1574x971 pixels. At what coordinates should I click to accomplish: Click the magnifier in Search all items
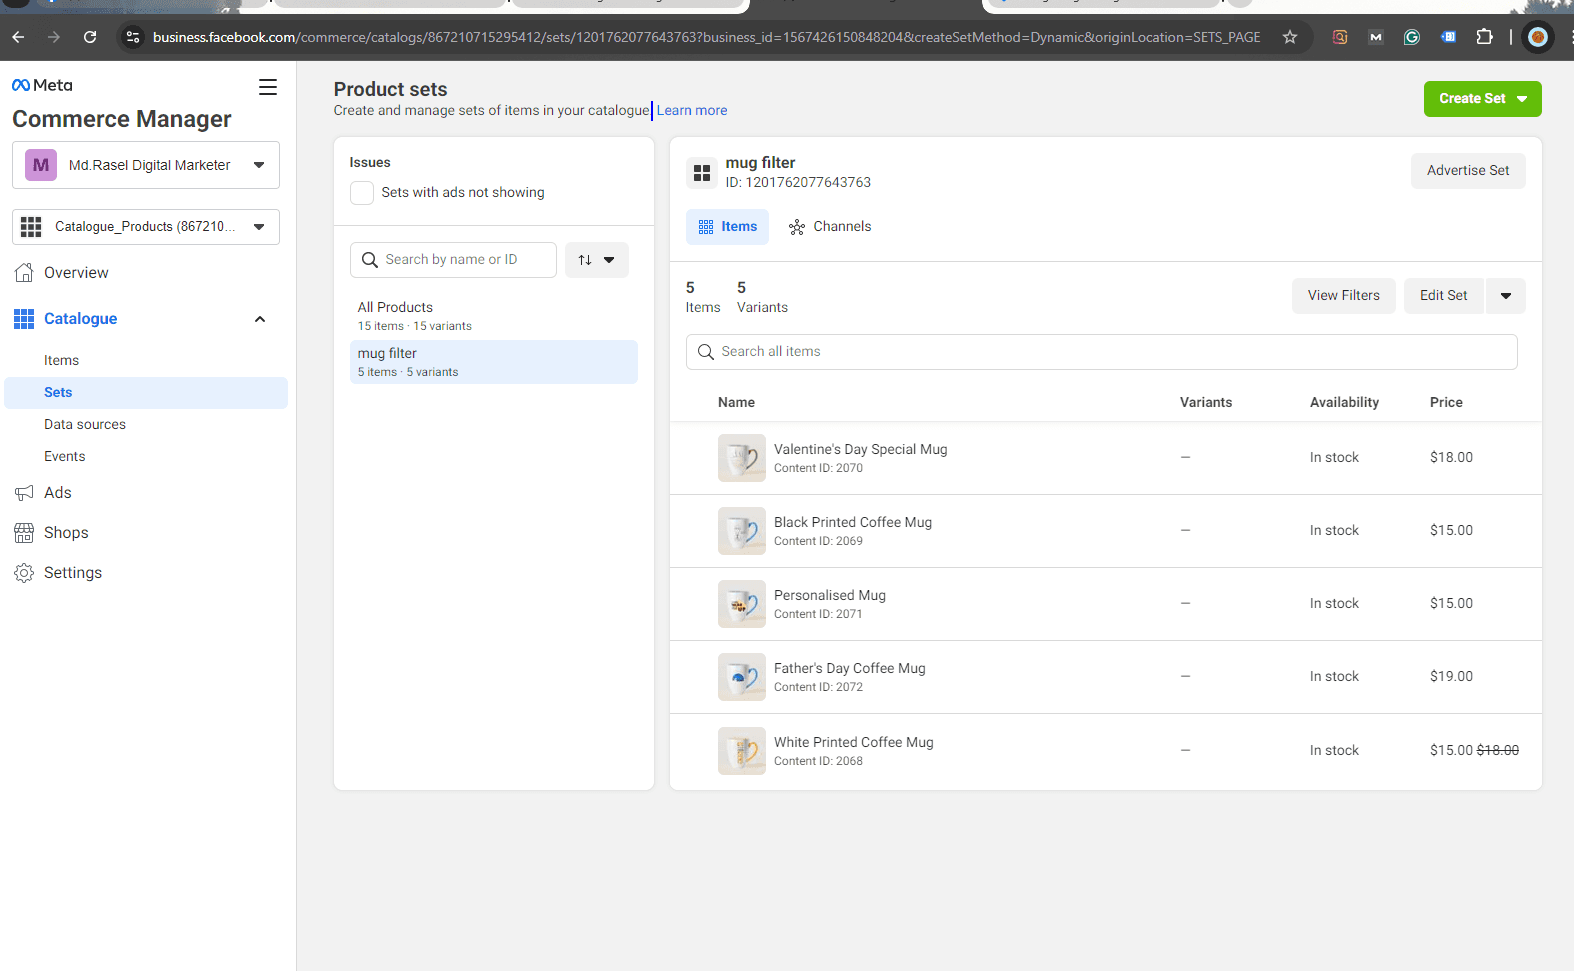click(x=706, y=352)
